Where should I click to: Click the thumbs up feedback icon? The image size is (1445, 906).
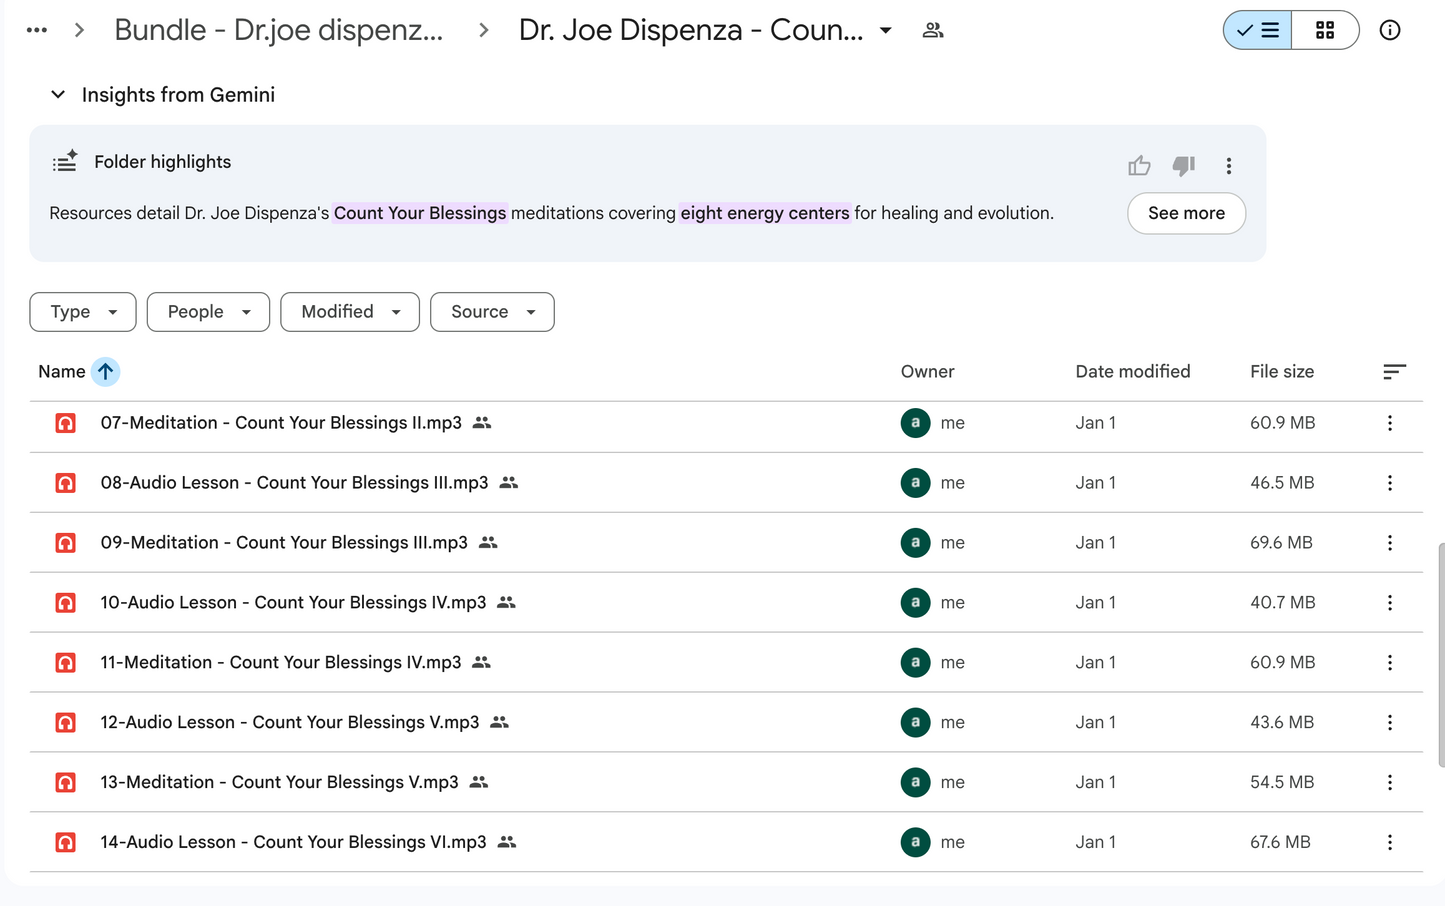[1139, 166]
